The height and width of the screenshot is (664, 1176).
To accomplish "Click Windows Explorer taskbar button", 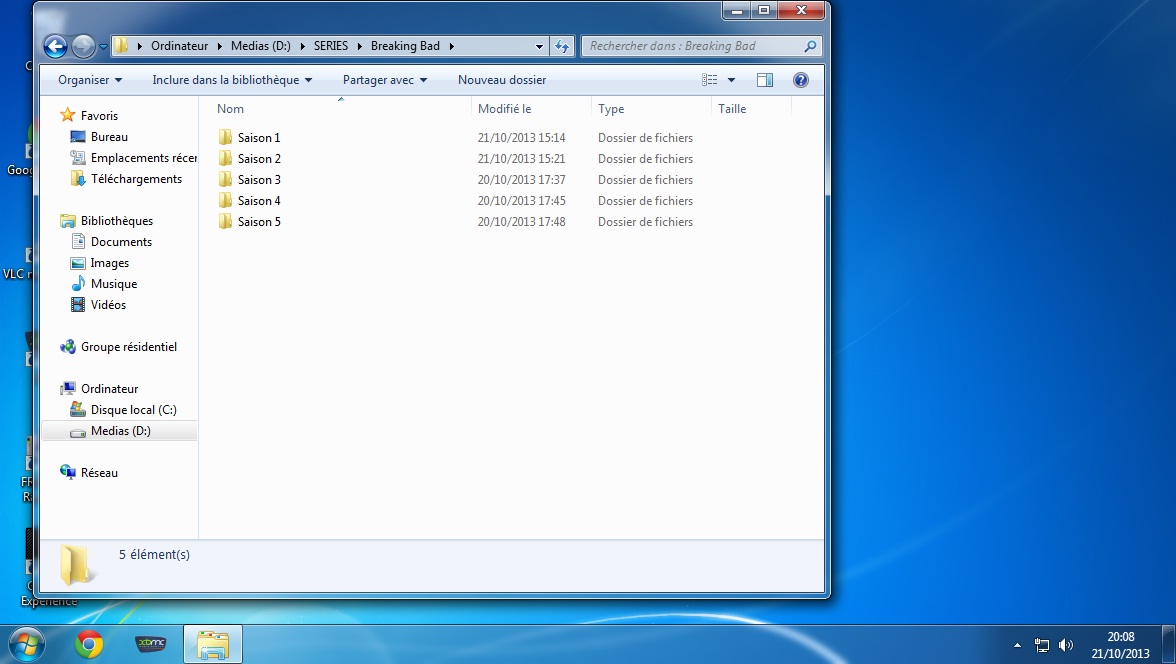I will click(x=213, y=644).
